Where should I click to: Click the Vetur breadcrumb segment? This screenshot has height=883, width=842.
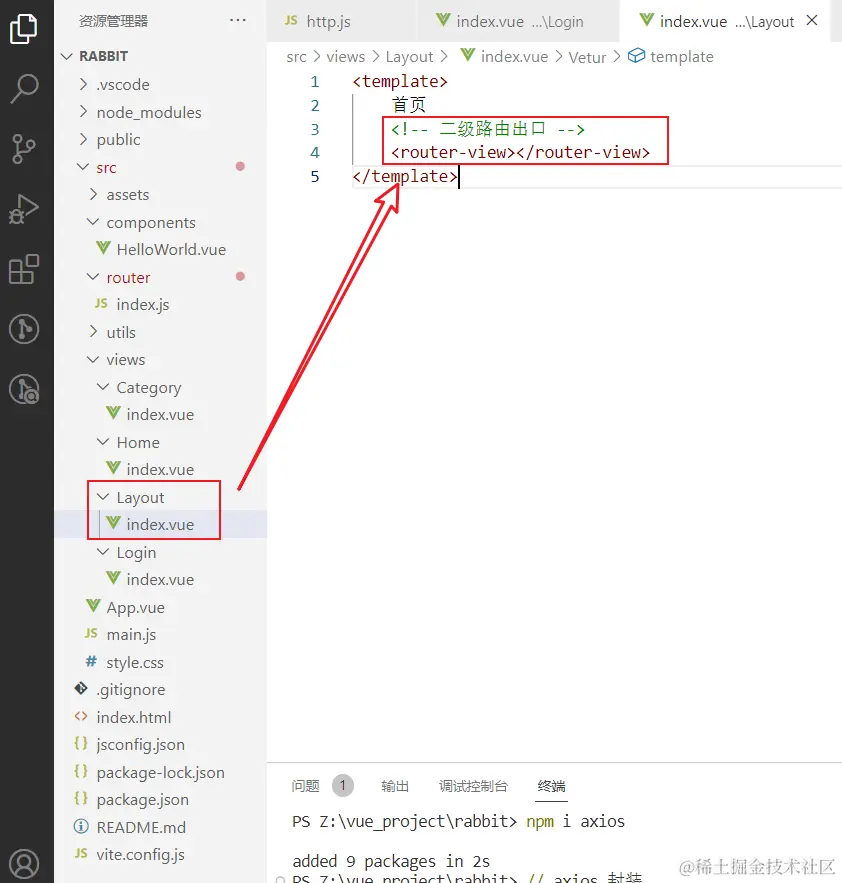click(x=587, y=57)
